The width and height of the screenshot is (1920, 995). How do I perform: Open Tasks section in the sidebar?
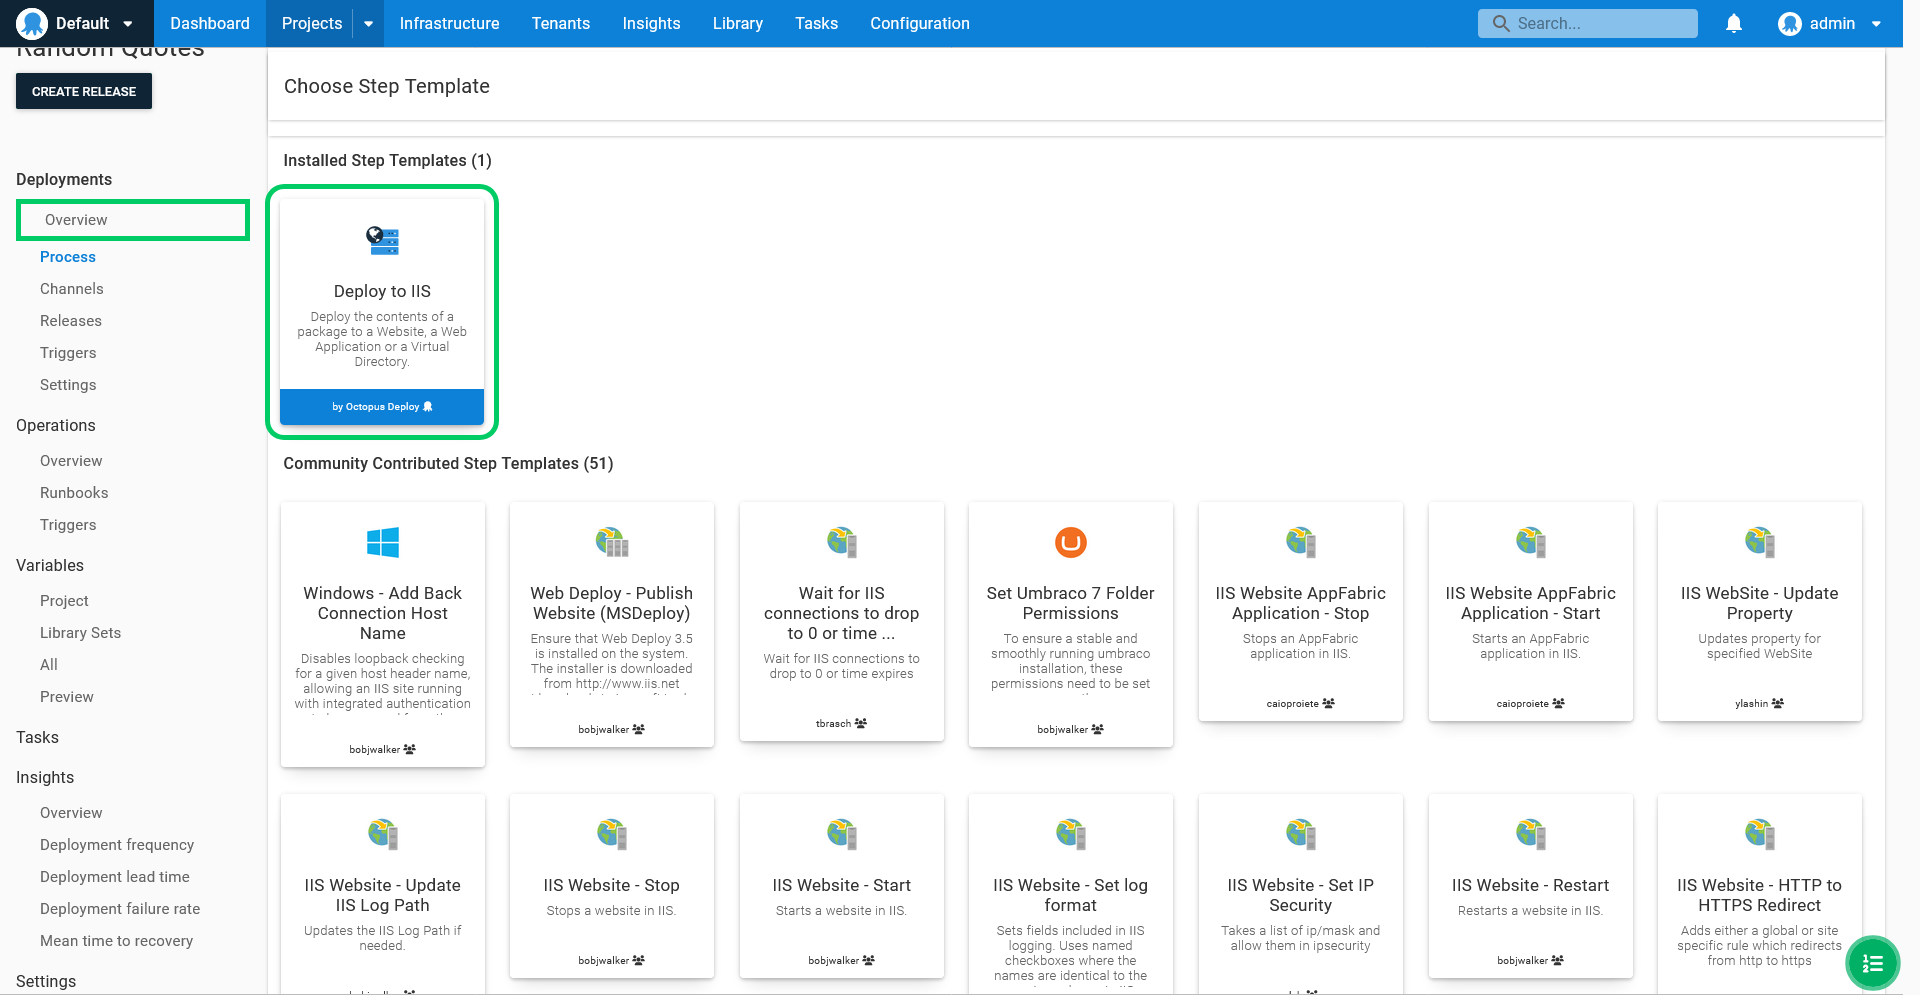click(x=37, y=737)
